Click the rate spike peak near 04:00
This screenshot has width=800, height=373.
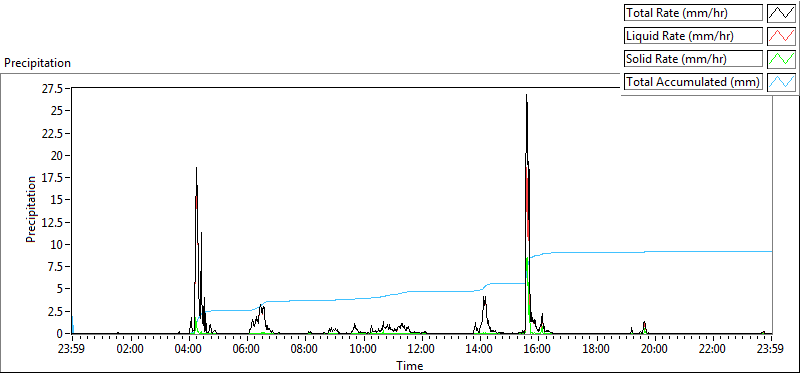click(196, 168)
